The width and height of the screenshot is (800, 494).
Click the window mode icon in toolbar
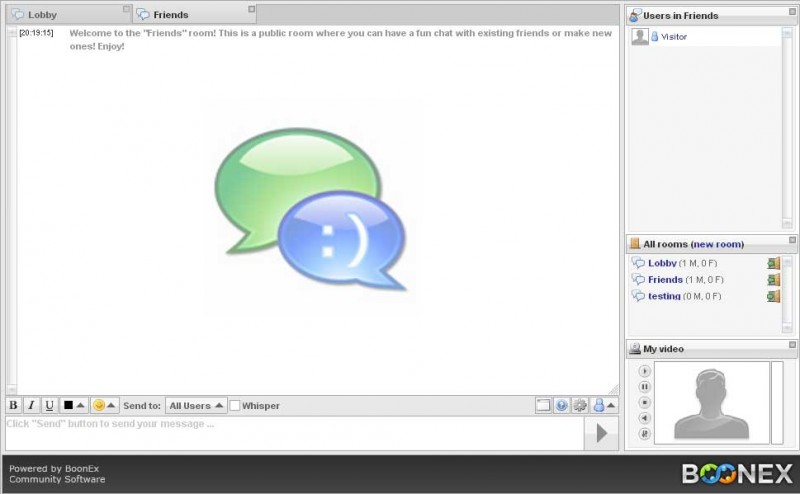pos(543,405)
